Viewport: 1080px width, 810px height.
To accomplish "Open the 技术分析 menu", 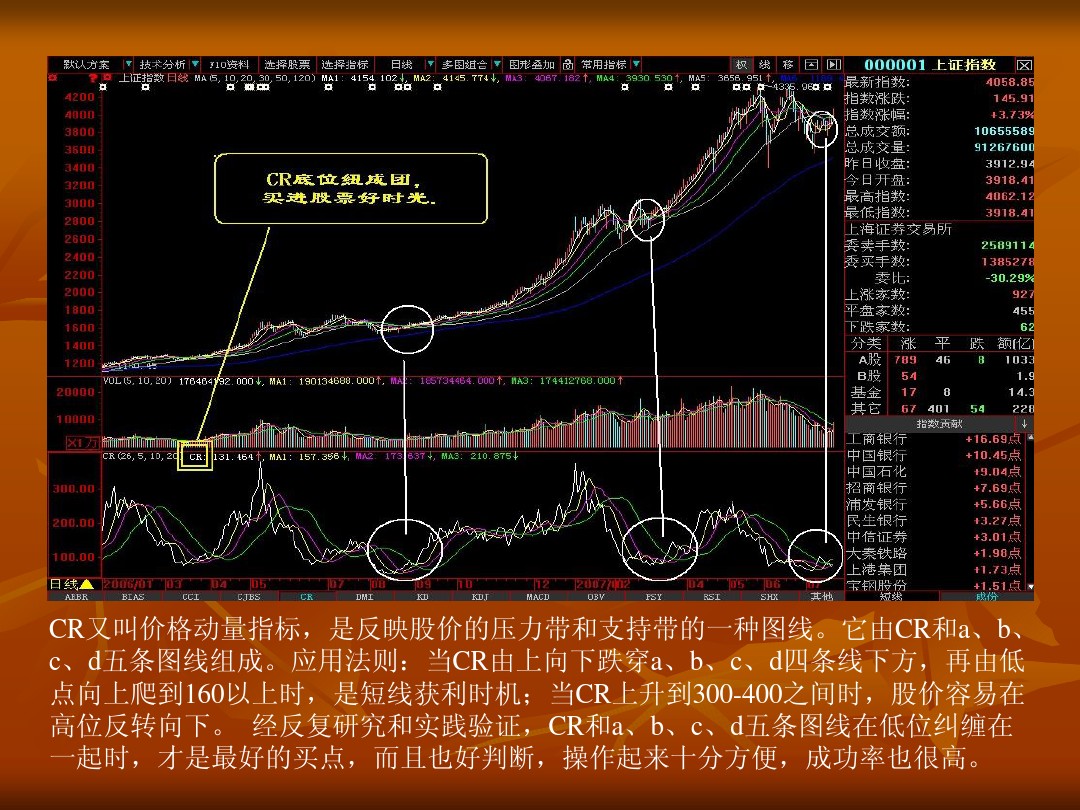I will point(163,64).
